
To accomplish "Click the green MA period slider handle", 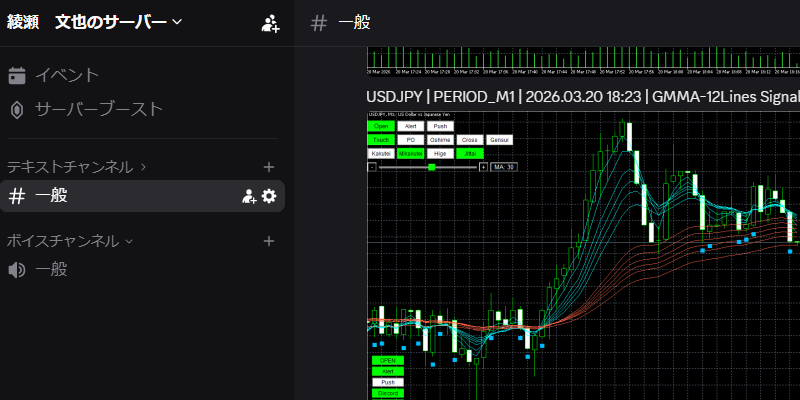I will 432,167.
